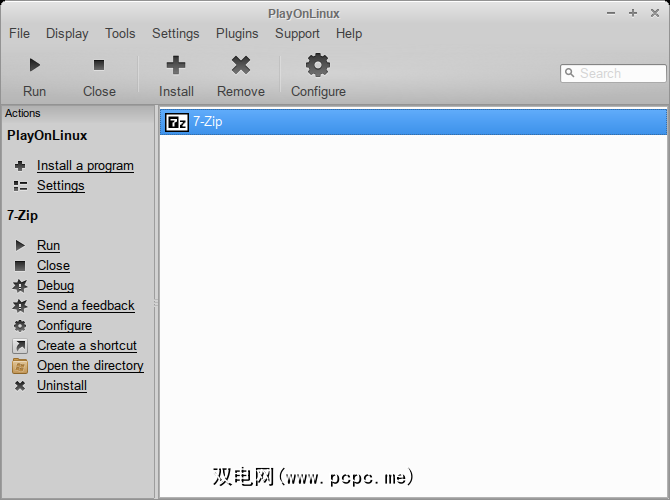
Task: Click the Close stop icon in toolbar
Action: (99, 65)
